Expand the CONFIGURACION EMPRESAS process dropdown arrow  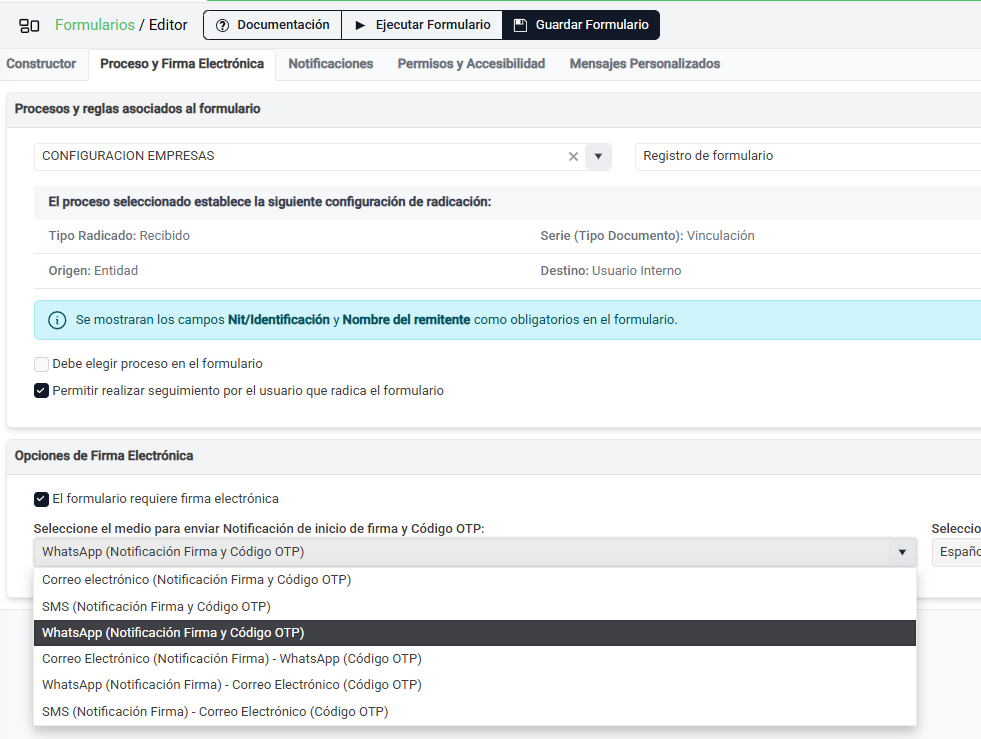click(x=598, y=156)
